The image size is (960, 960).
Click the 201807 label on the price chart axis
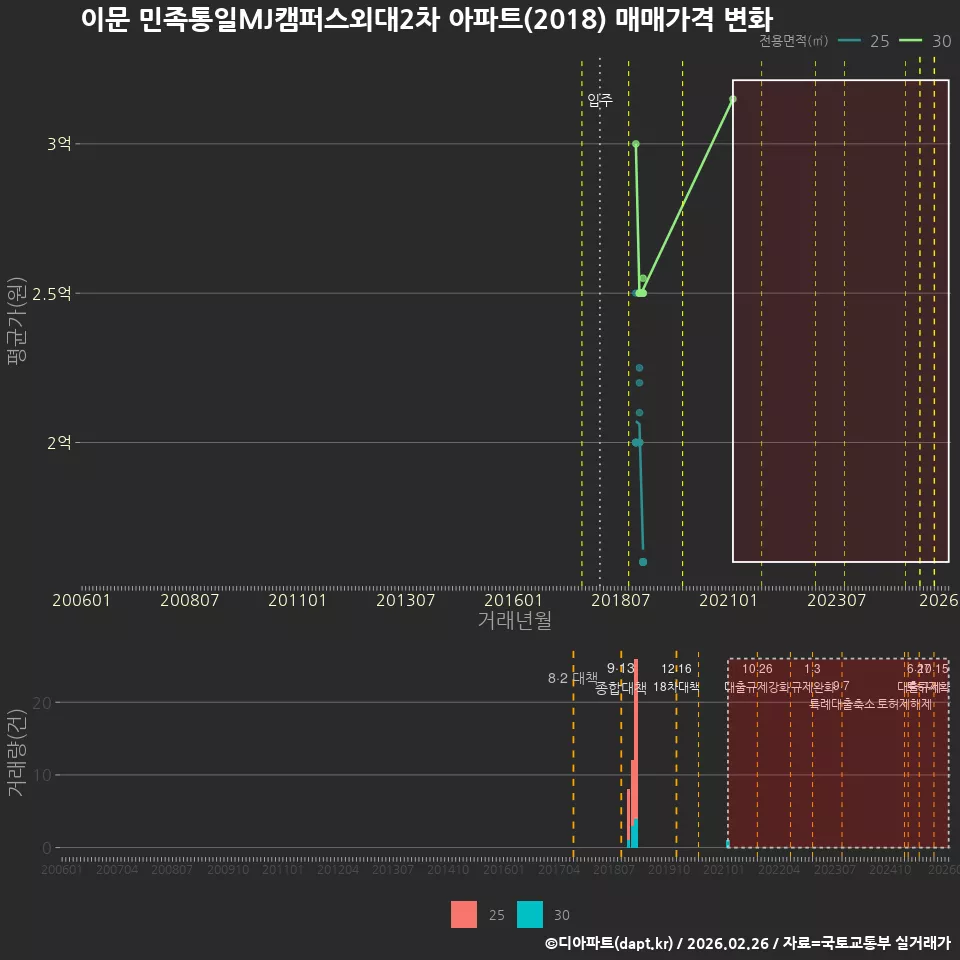pyautogui.click(x=620, y=600)
